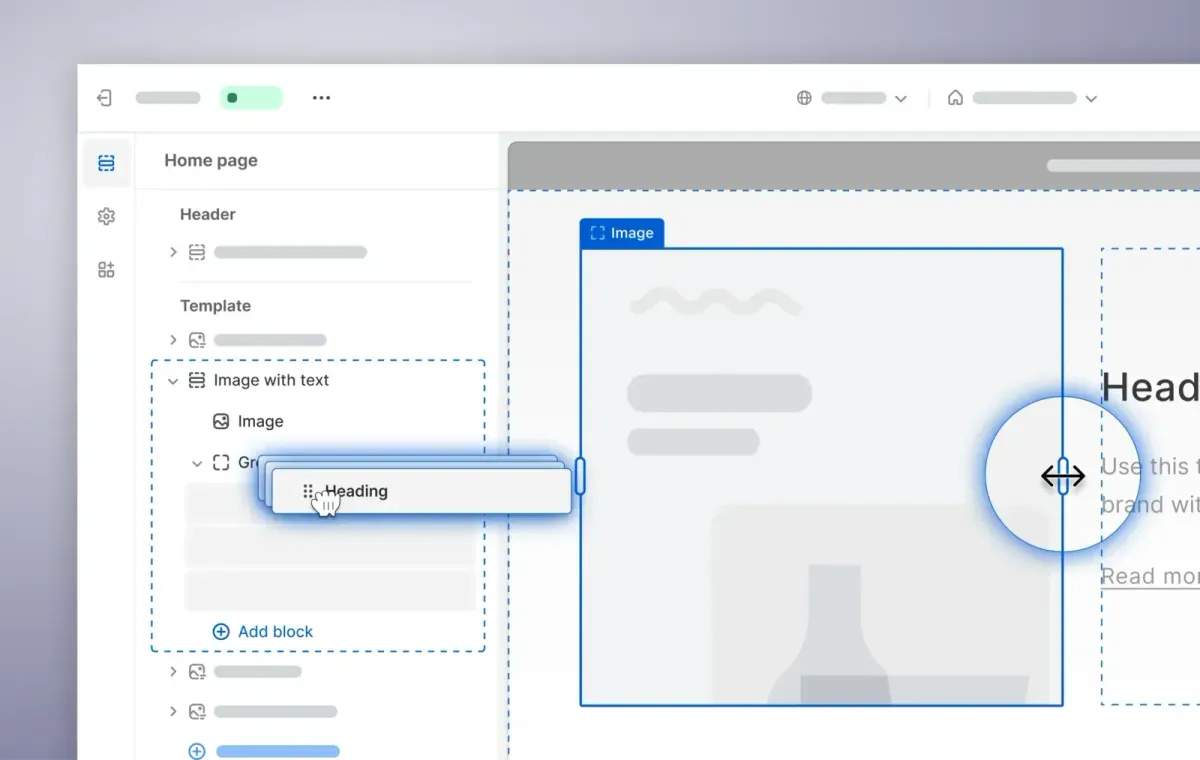This screenshot has width=1200, height=760.
Task: Click the Read more link in preview
Action: click(x=1150, y=576)
